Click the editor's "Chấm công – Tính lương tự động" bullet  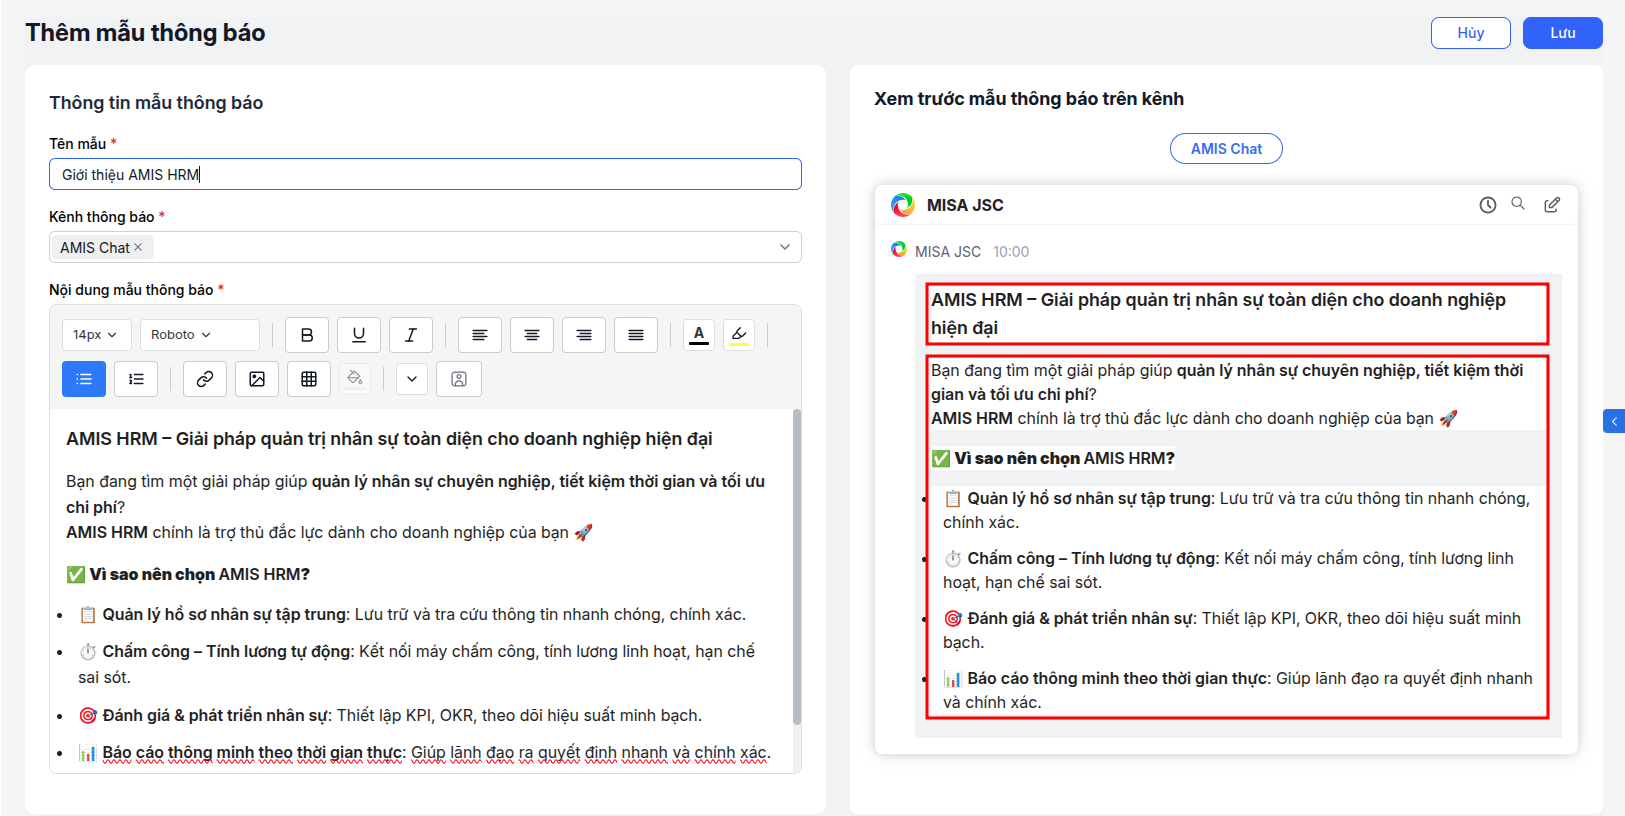click(417, 664)
